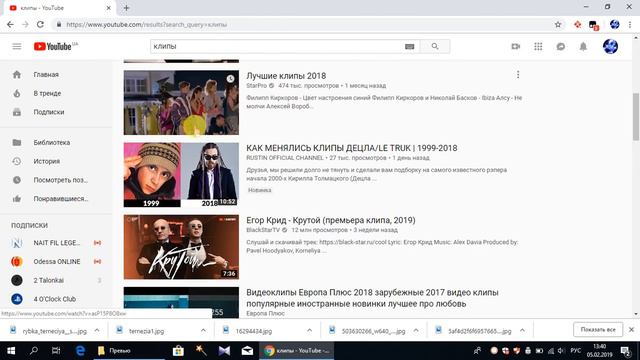Open three-dot options for Лучшие клипы 2018
Image resolution: width=640 pixels, height=360 pixels.
pos(518,75)
